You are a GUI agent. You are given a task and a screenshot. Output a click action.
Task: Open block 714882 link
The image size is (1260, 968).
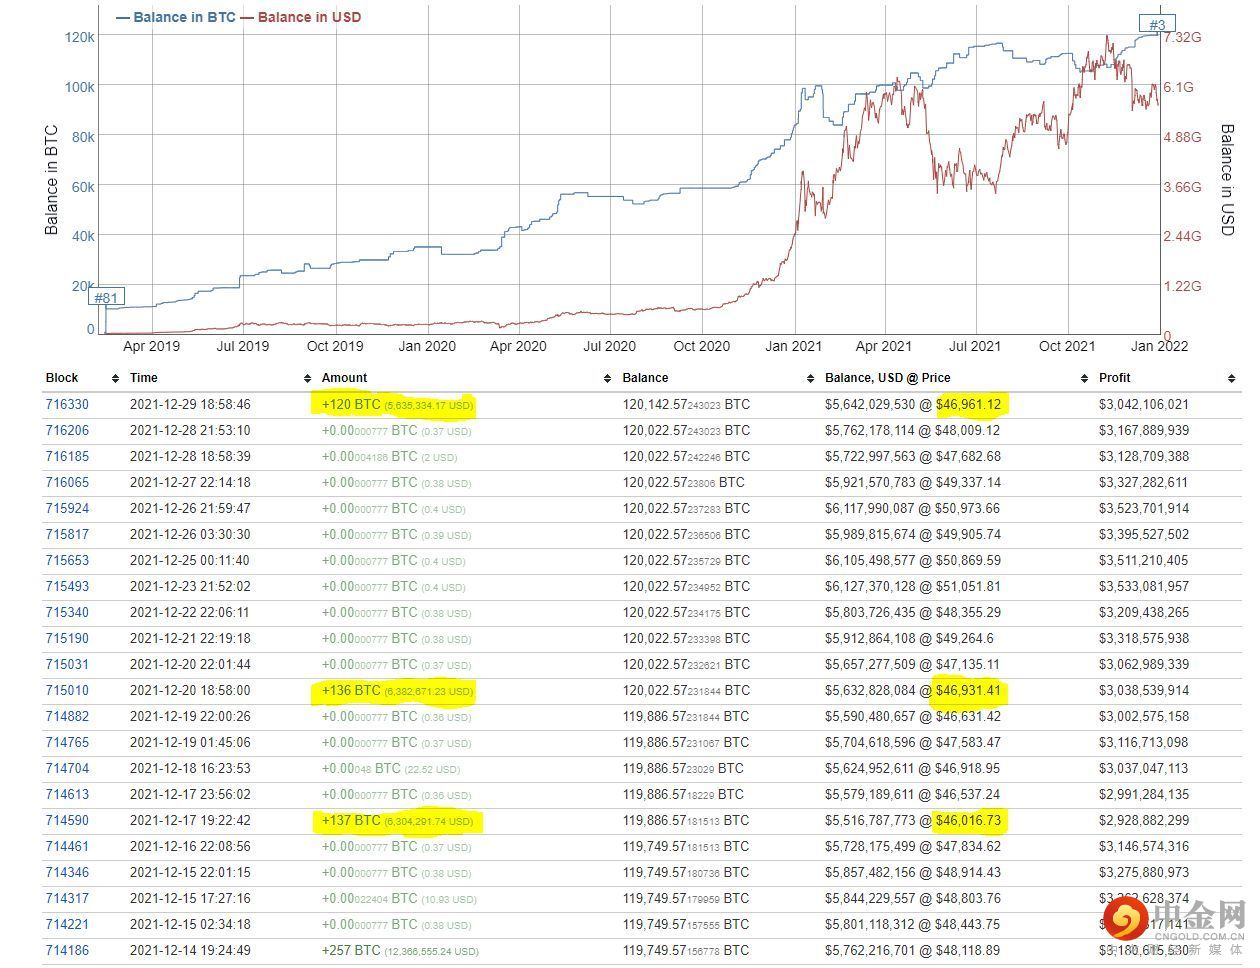pyautogui.click(x=67, y=717)
